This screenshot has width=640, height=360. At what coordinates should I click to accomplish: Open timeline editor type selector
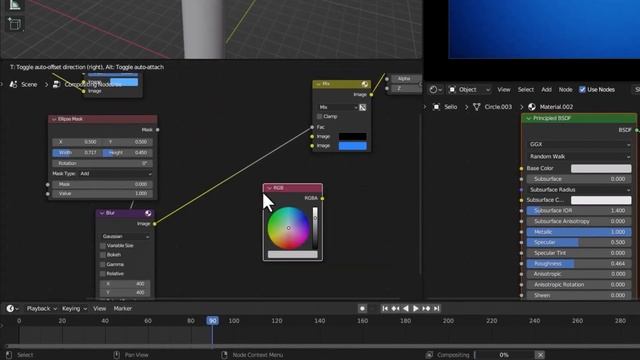click(x=12, y=309)
